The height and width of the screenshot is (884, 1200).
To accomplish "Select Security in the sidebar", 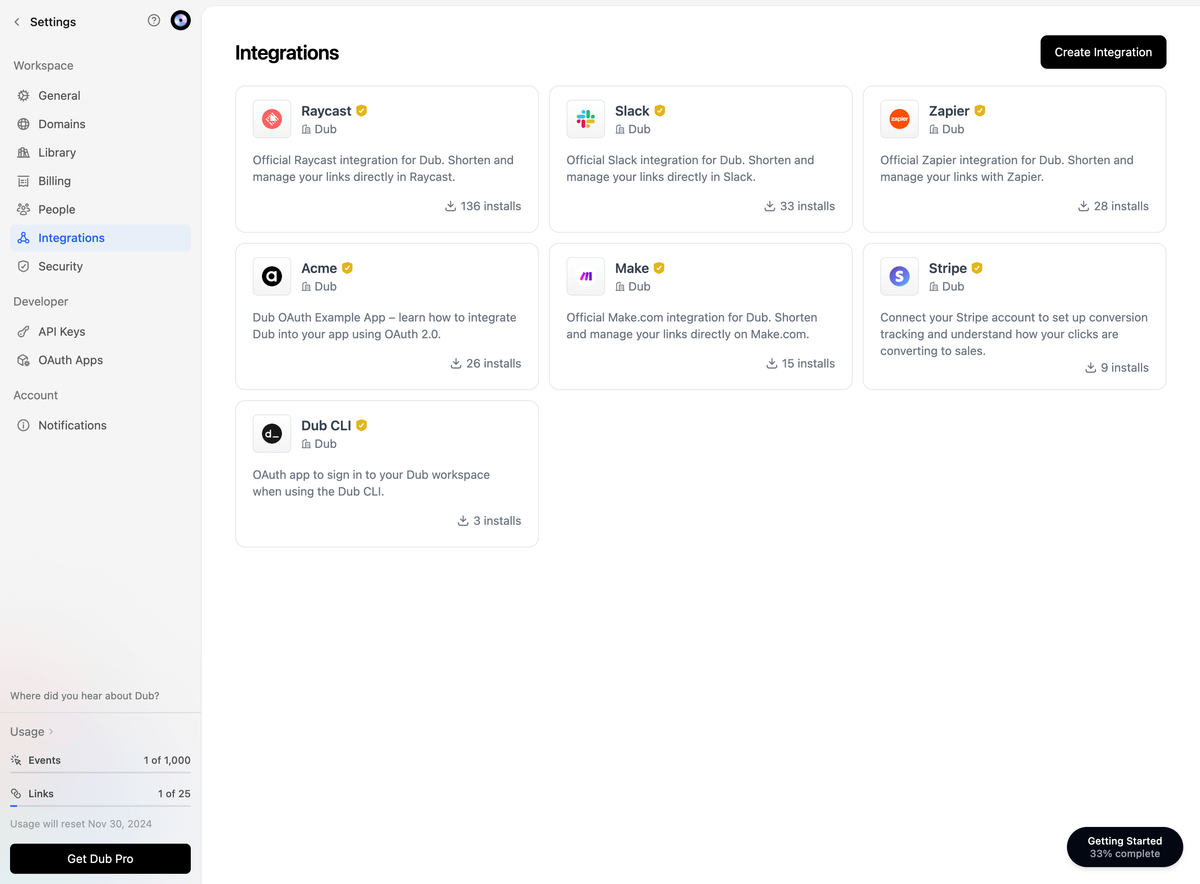I will [x=60, y=267].
